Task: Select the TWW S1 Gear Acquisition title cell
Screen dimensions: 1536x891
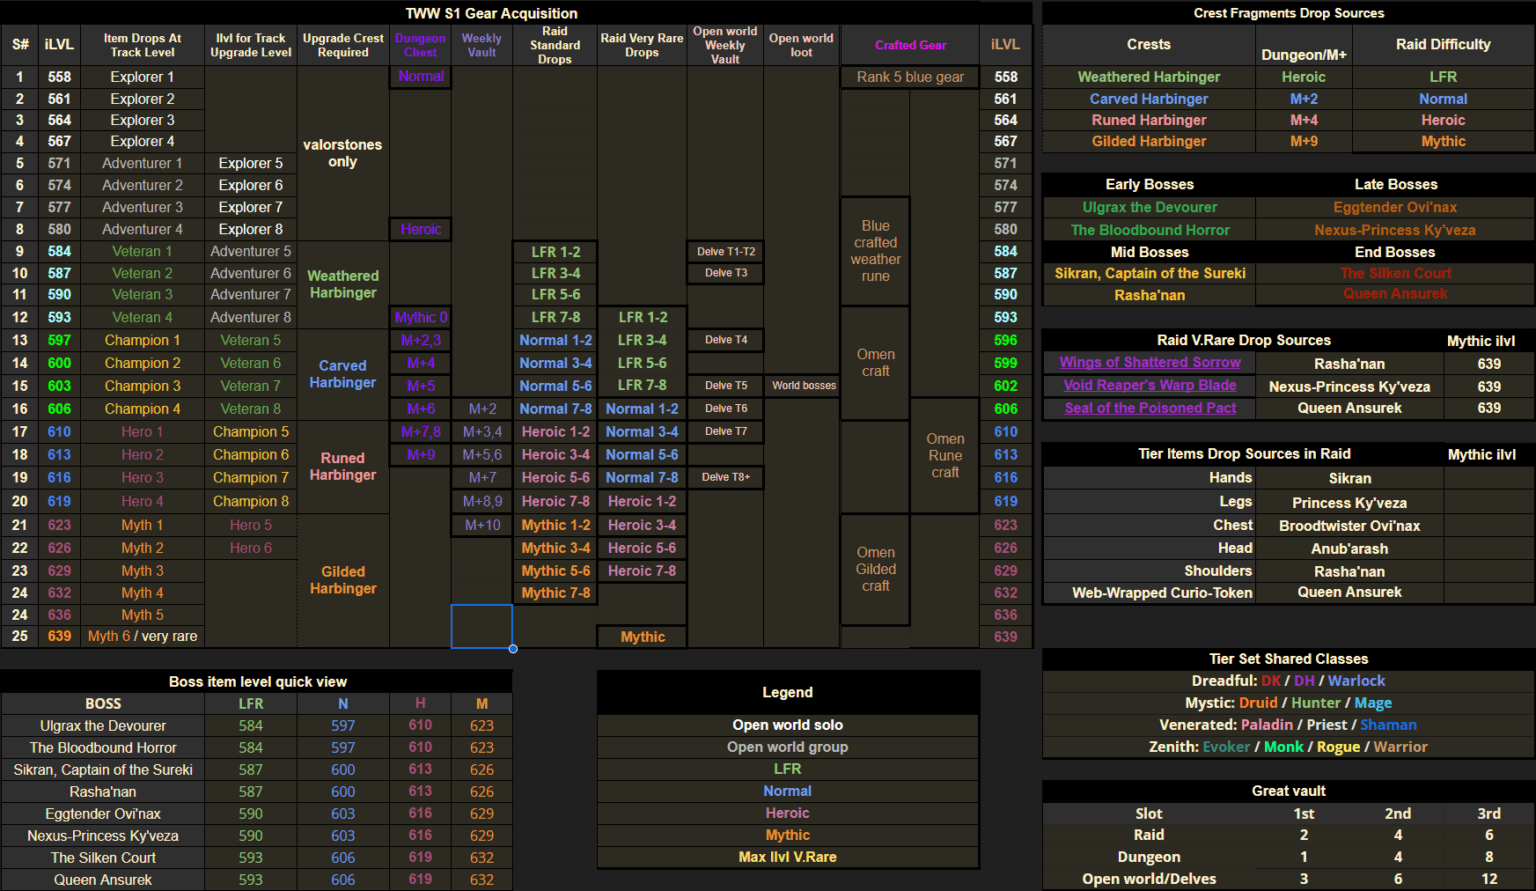Action: pos(491,13)
